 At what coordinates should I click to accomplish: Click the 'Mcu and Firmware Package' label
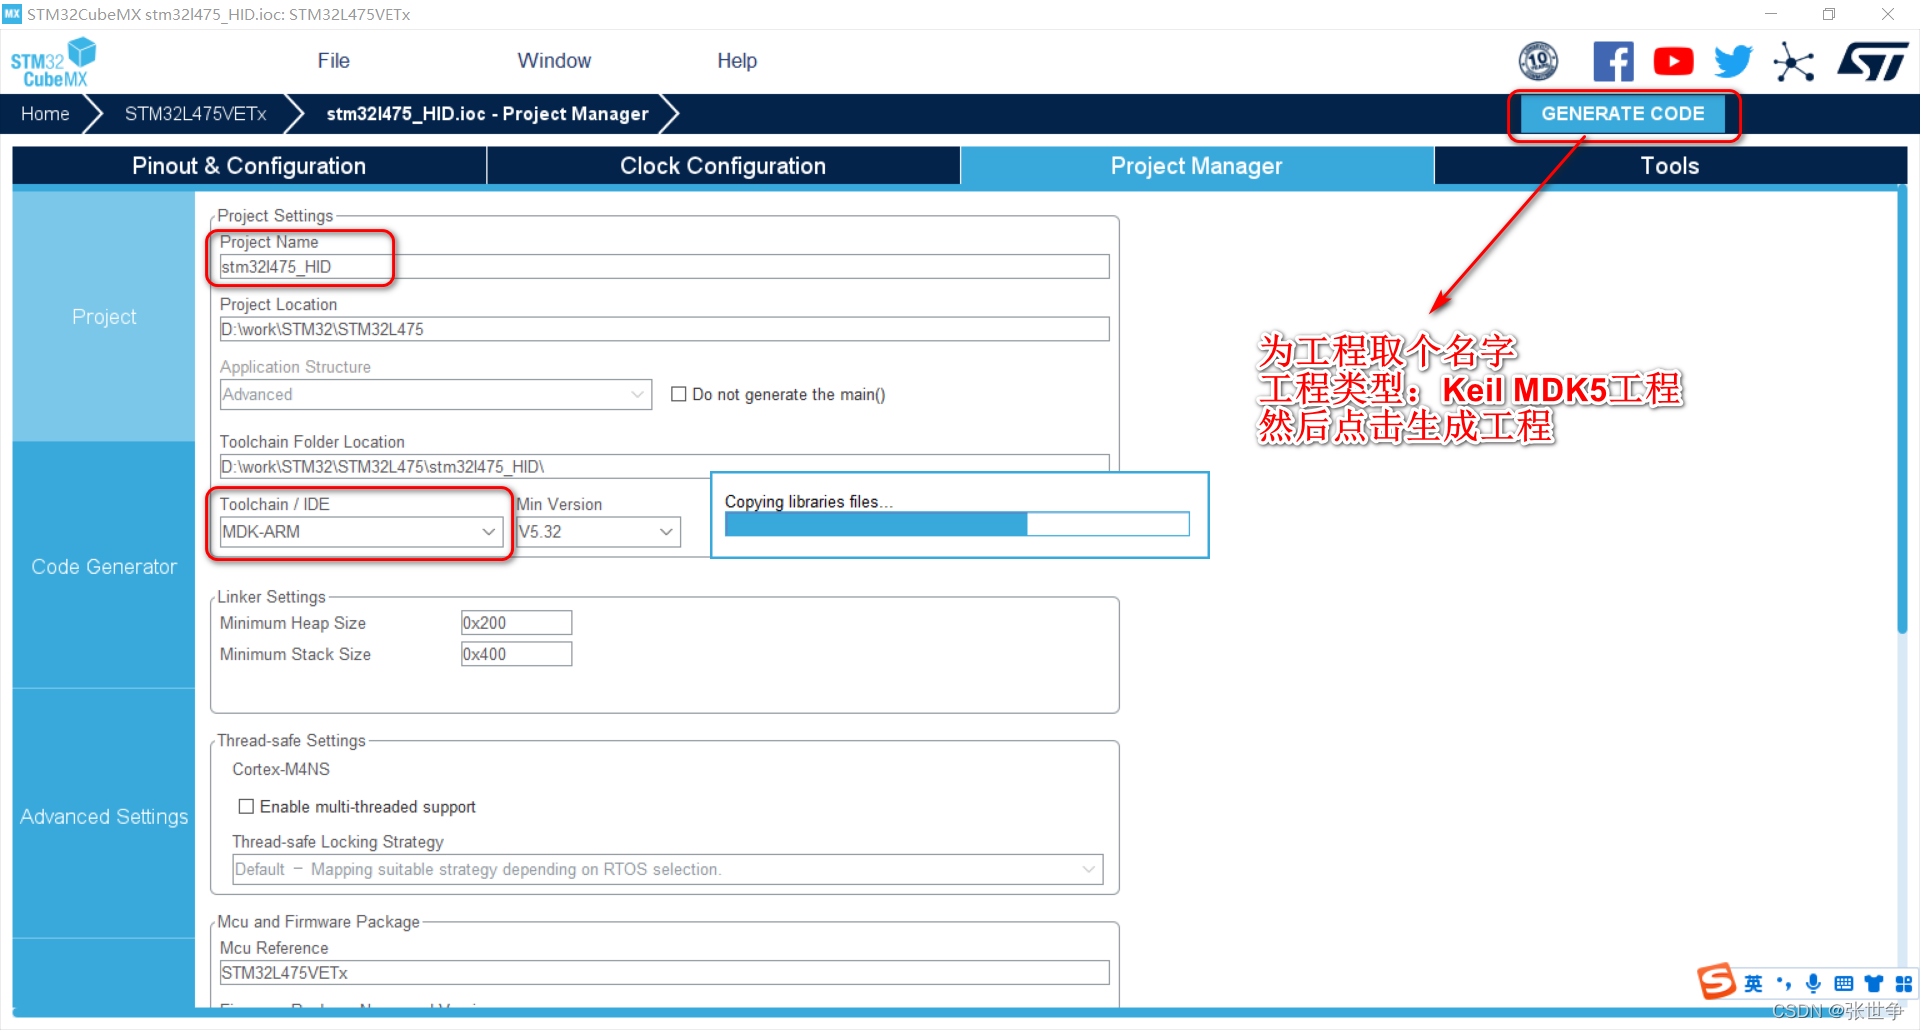pyautogui.click(x=318, y=922)
